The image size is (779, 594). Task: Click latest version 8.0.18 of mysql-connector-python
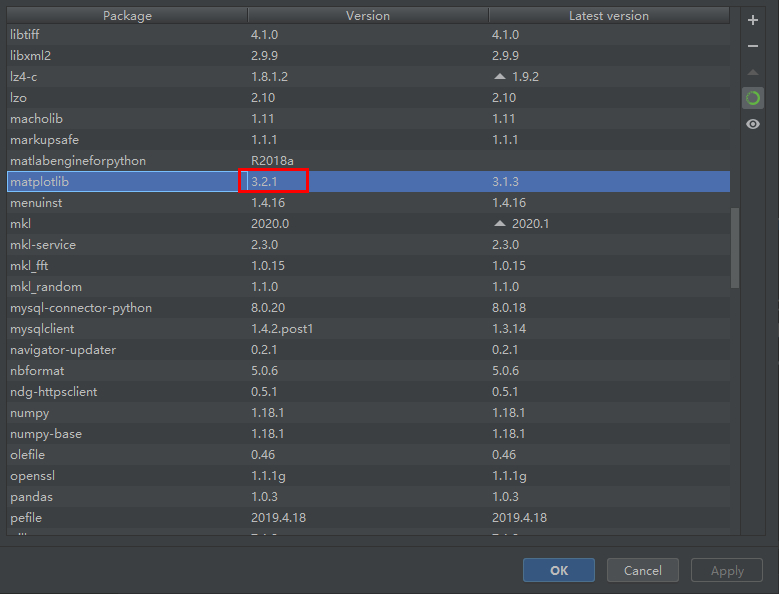click(x=509, y=308)
